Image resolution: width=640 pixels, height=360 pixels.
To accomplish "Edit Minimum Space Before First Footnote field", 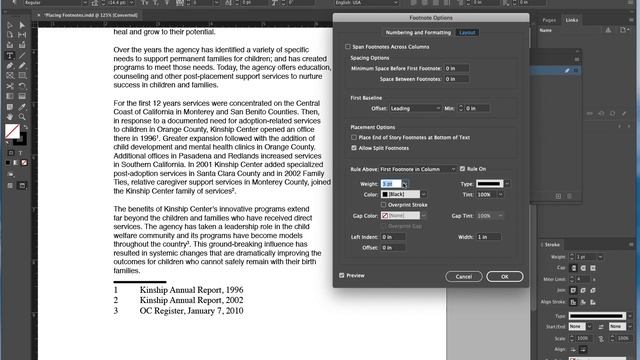I will pyautogui.click(x=456, y=68).
